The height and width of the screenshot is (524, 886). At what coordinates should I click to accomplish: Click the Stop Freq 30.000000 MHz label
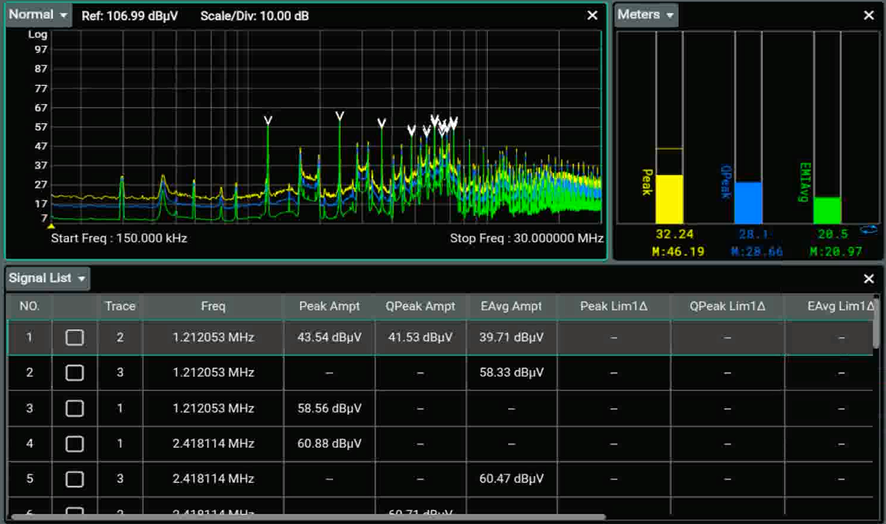[526, 238]
